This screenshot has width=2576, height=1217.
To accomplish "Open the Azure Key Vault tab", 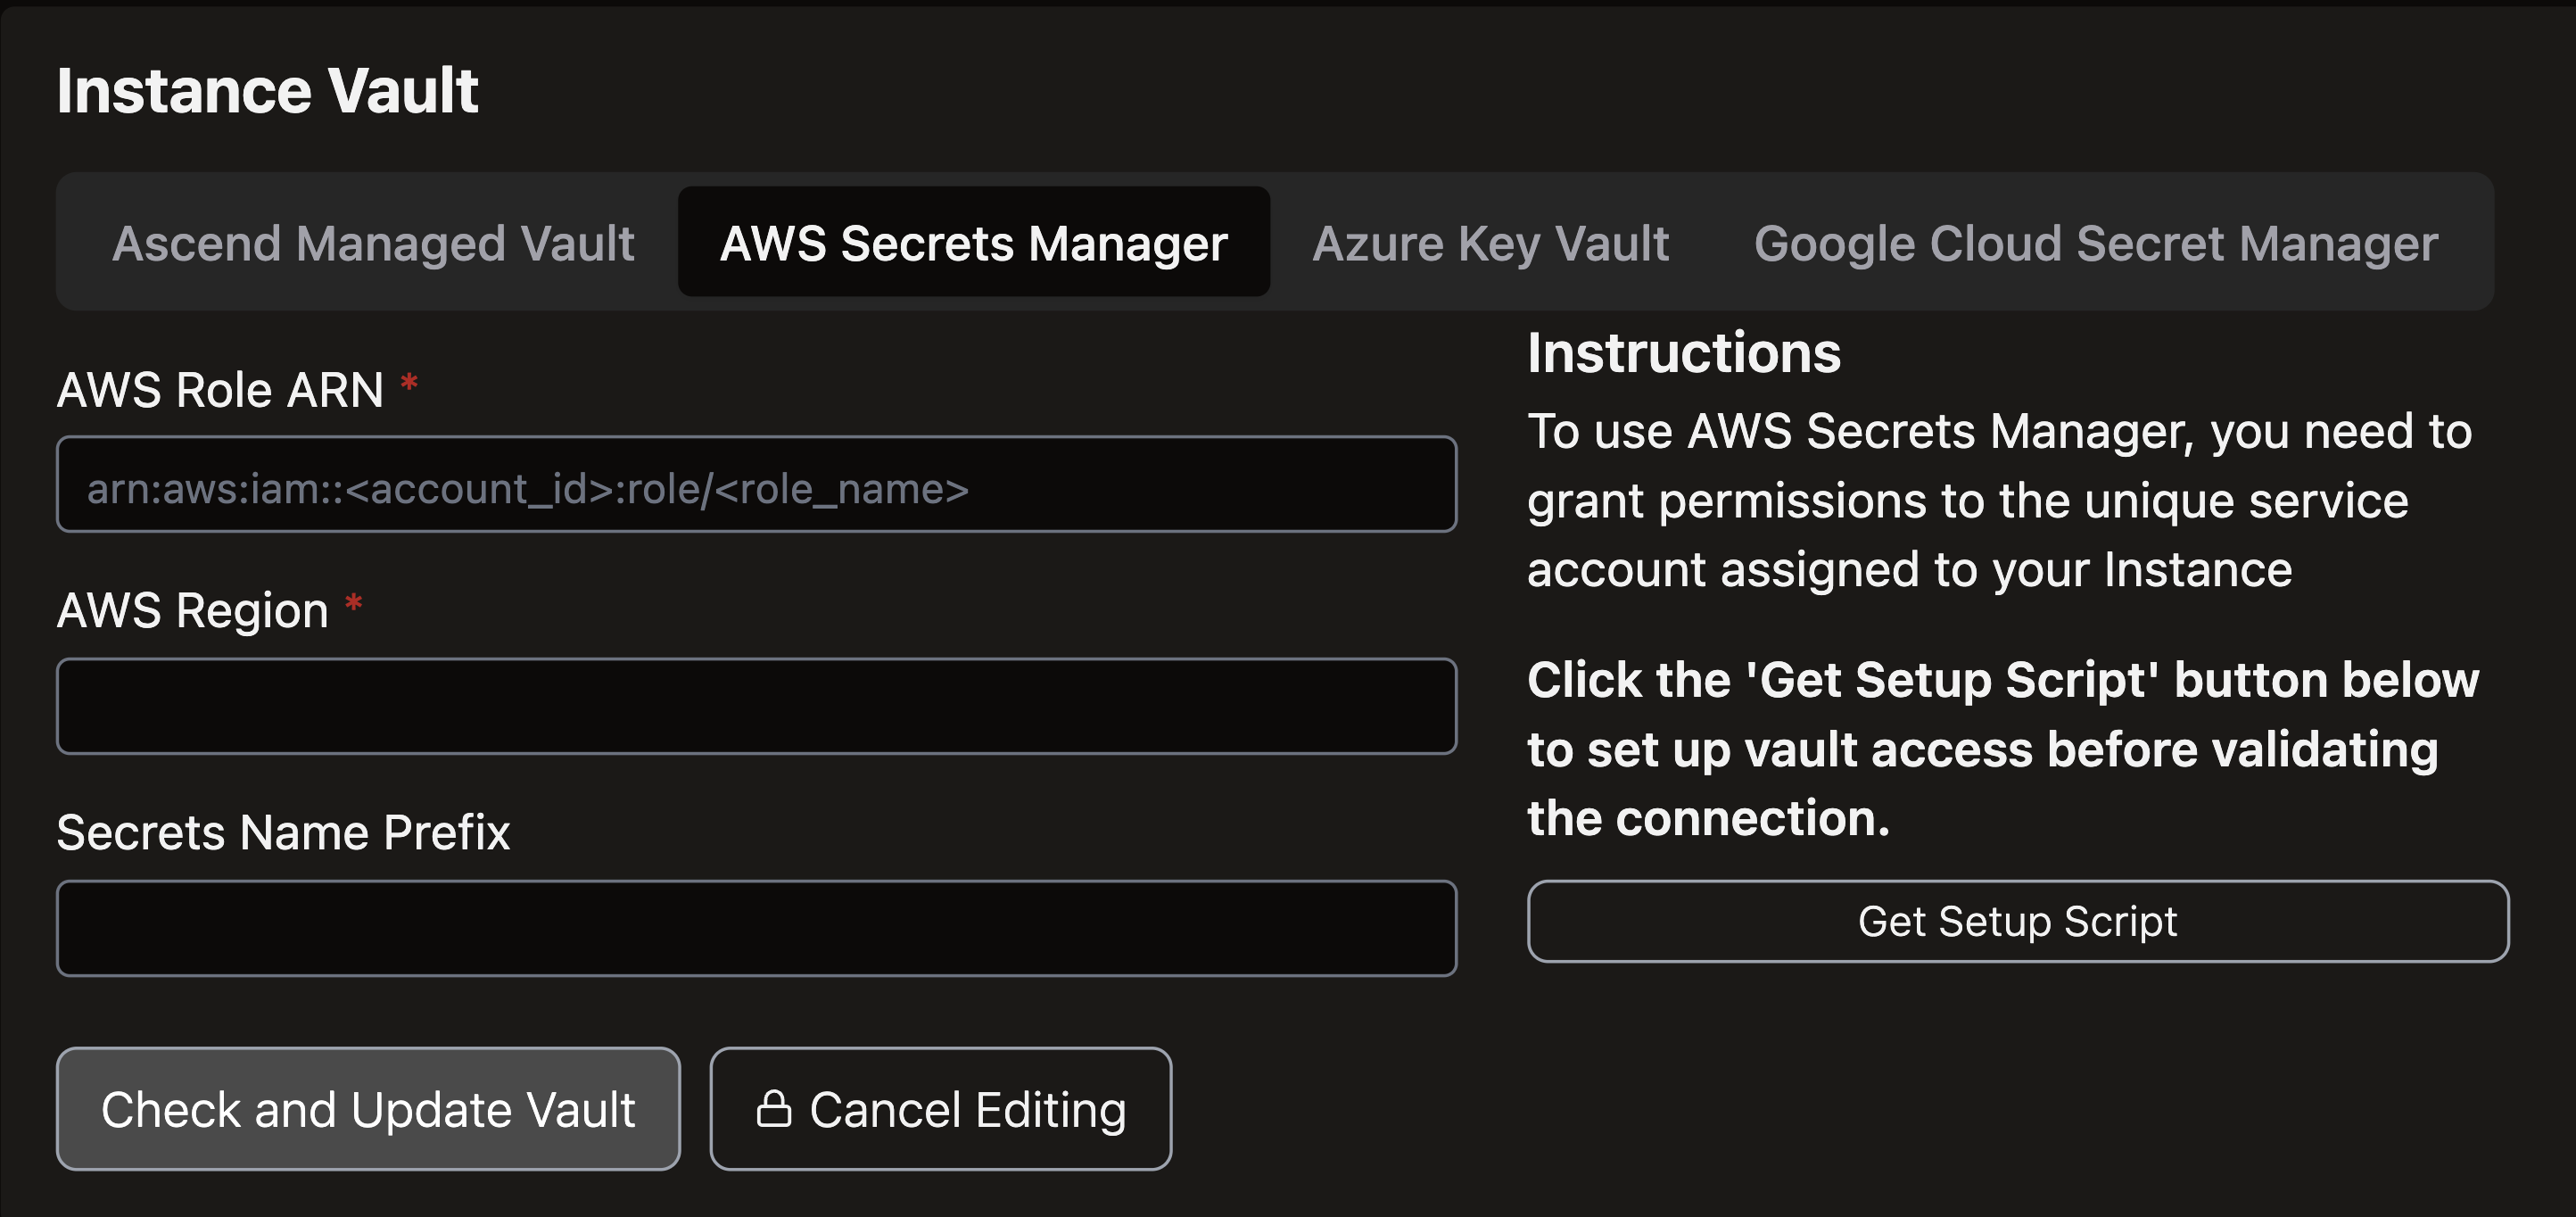I will [x=1490, y=243].
